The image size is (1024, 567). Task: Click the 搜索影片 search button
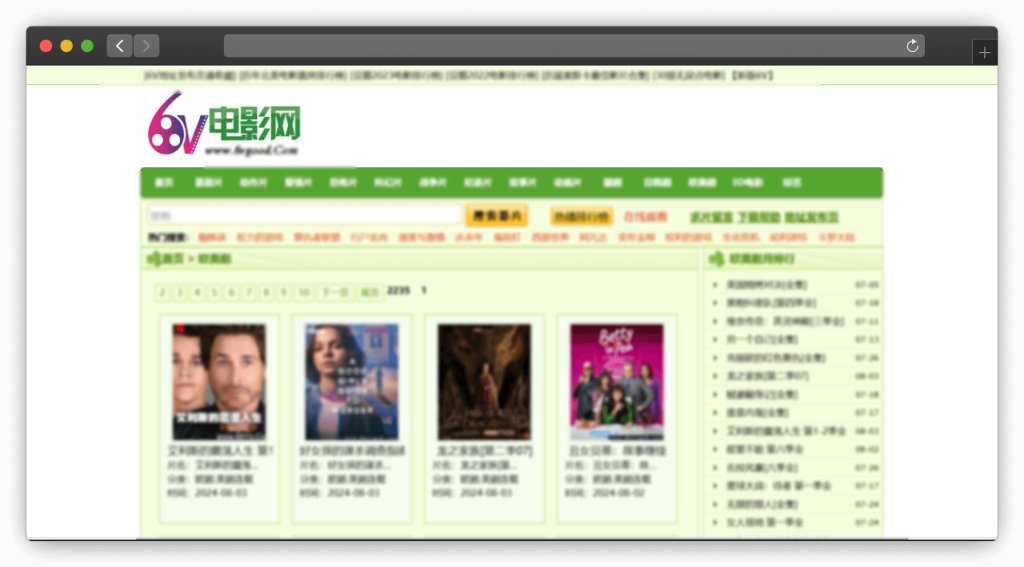pos(496,216)
